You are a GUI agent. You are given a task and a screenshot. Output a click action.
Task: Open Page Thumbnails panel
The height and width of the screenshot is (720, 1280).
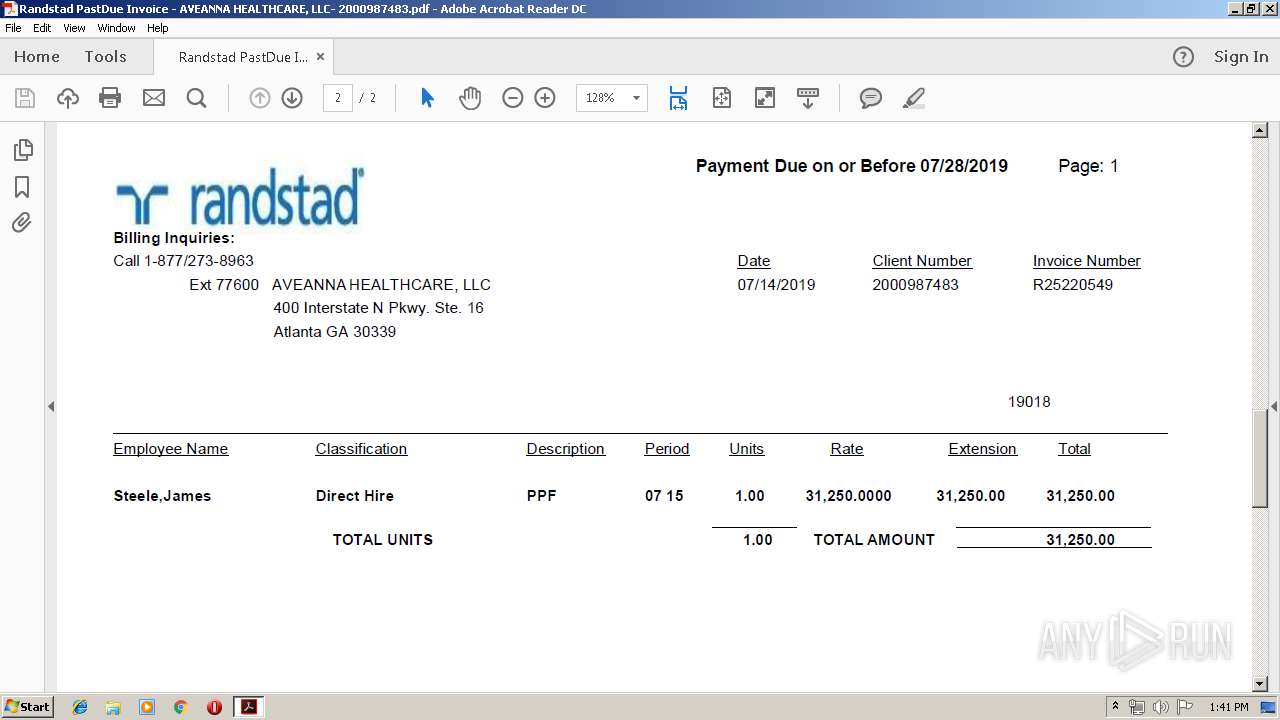[x=22, y=150]
